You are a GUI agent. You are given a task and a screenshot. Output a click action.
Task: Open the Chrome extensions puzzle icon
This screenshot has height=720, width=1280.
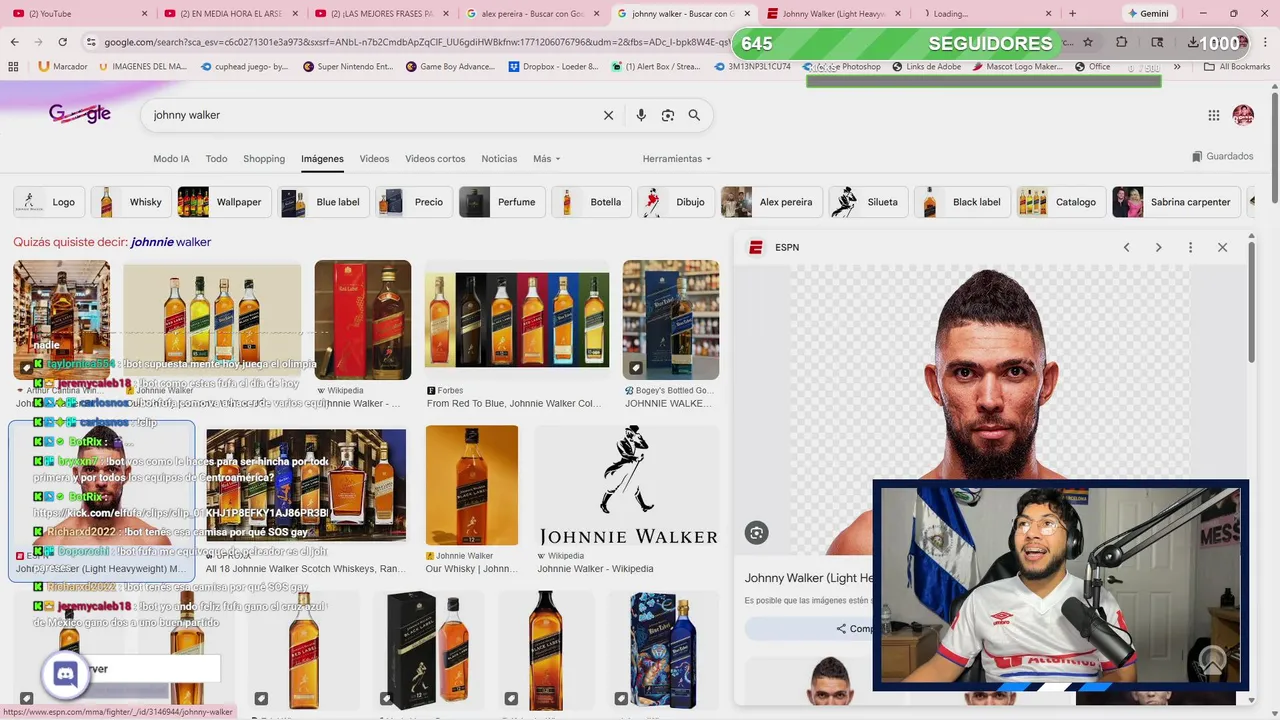tap(1121, 42)
